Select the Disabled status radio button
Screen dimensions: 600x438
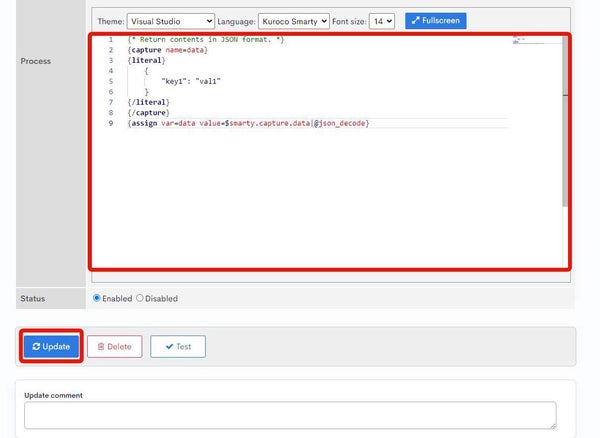click(140, 298)
